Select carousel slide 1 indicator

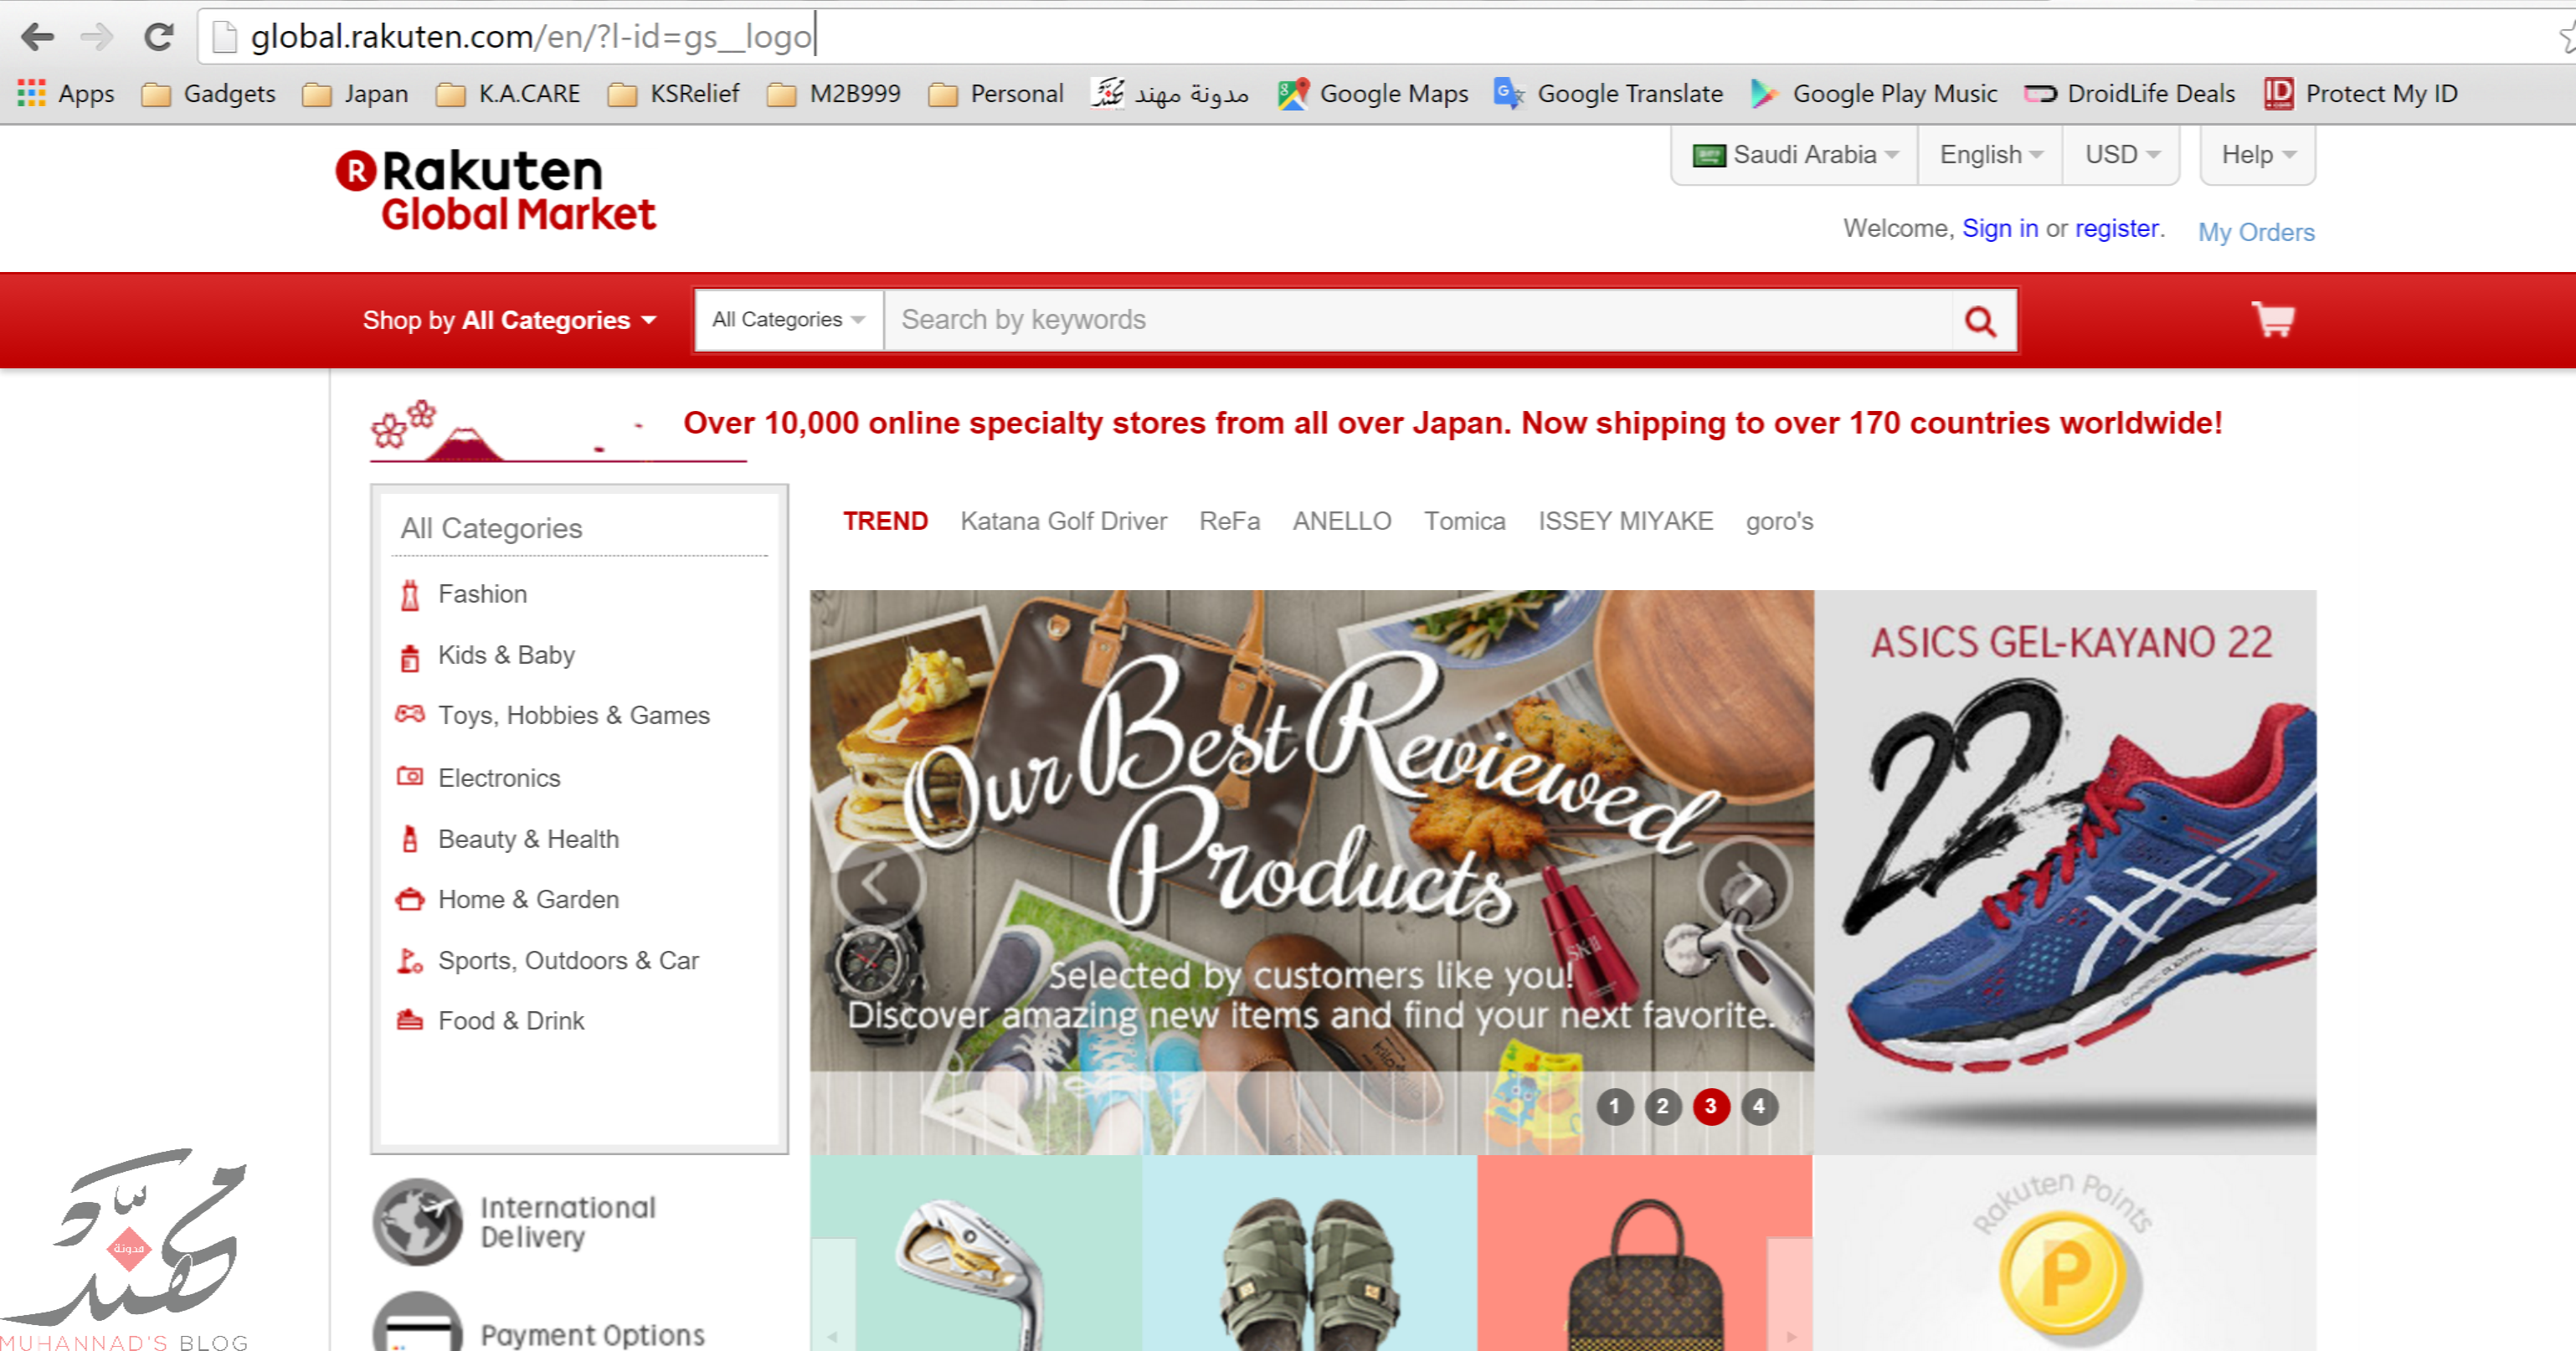1615,1106
